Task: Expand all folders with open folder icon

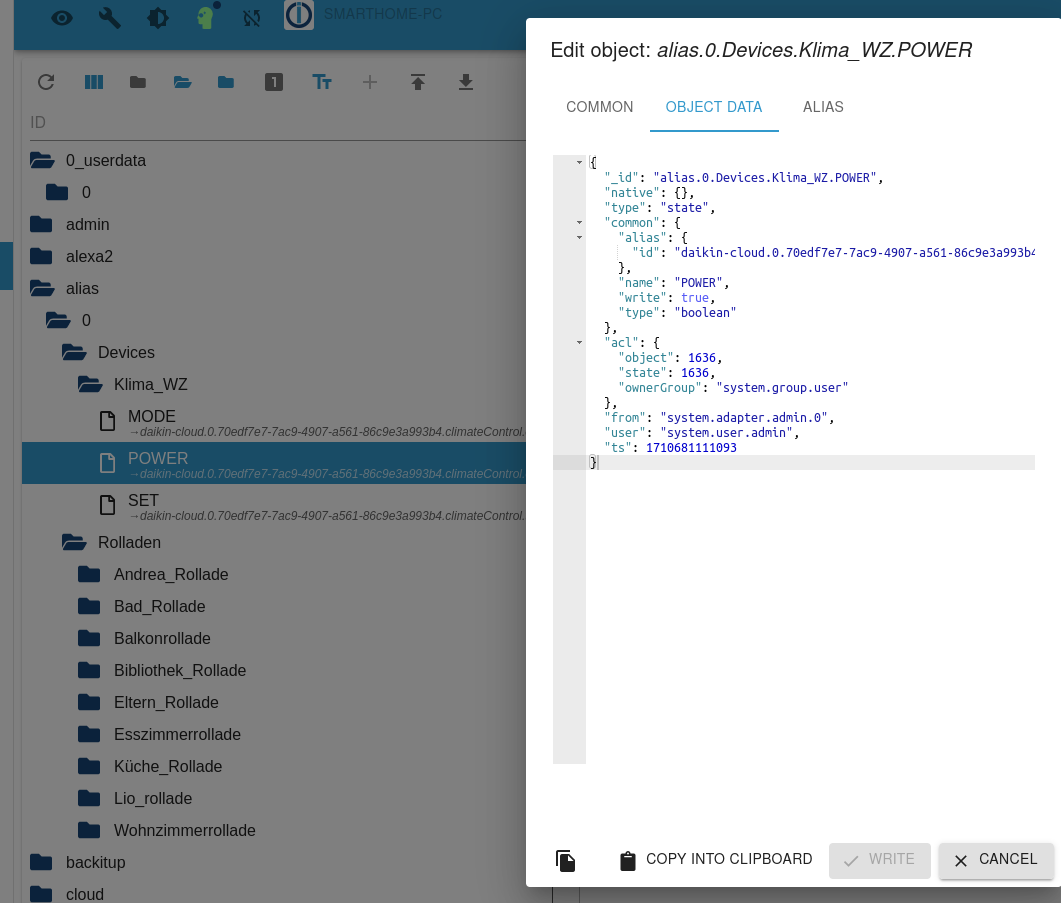Action: tap(182, 83)
